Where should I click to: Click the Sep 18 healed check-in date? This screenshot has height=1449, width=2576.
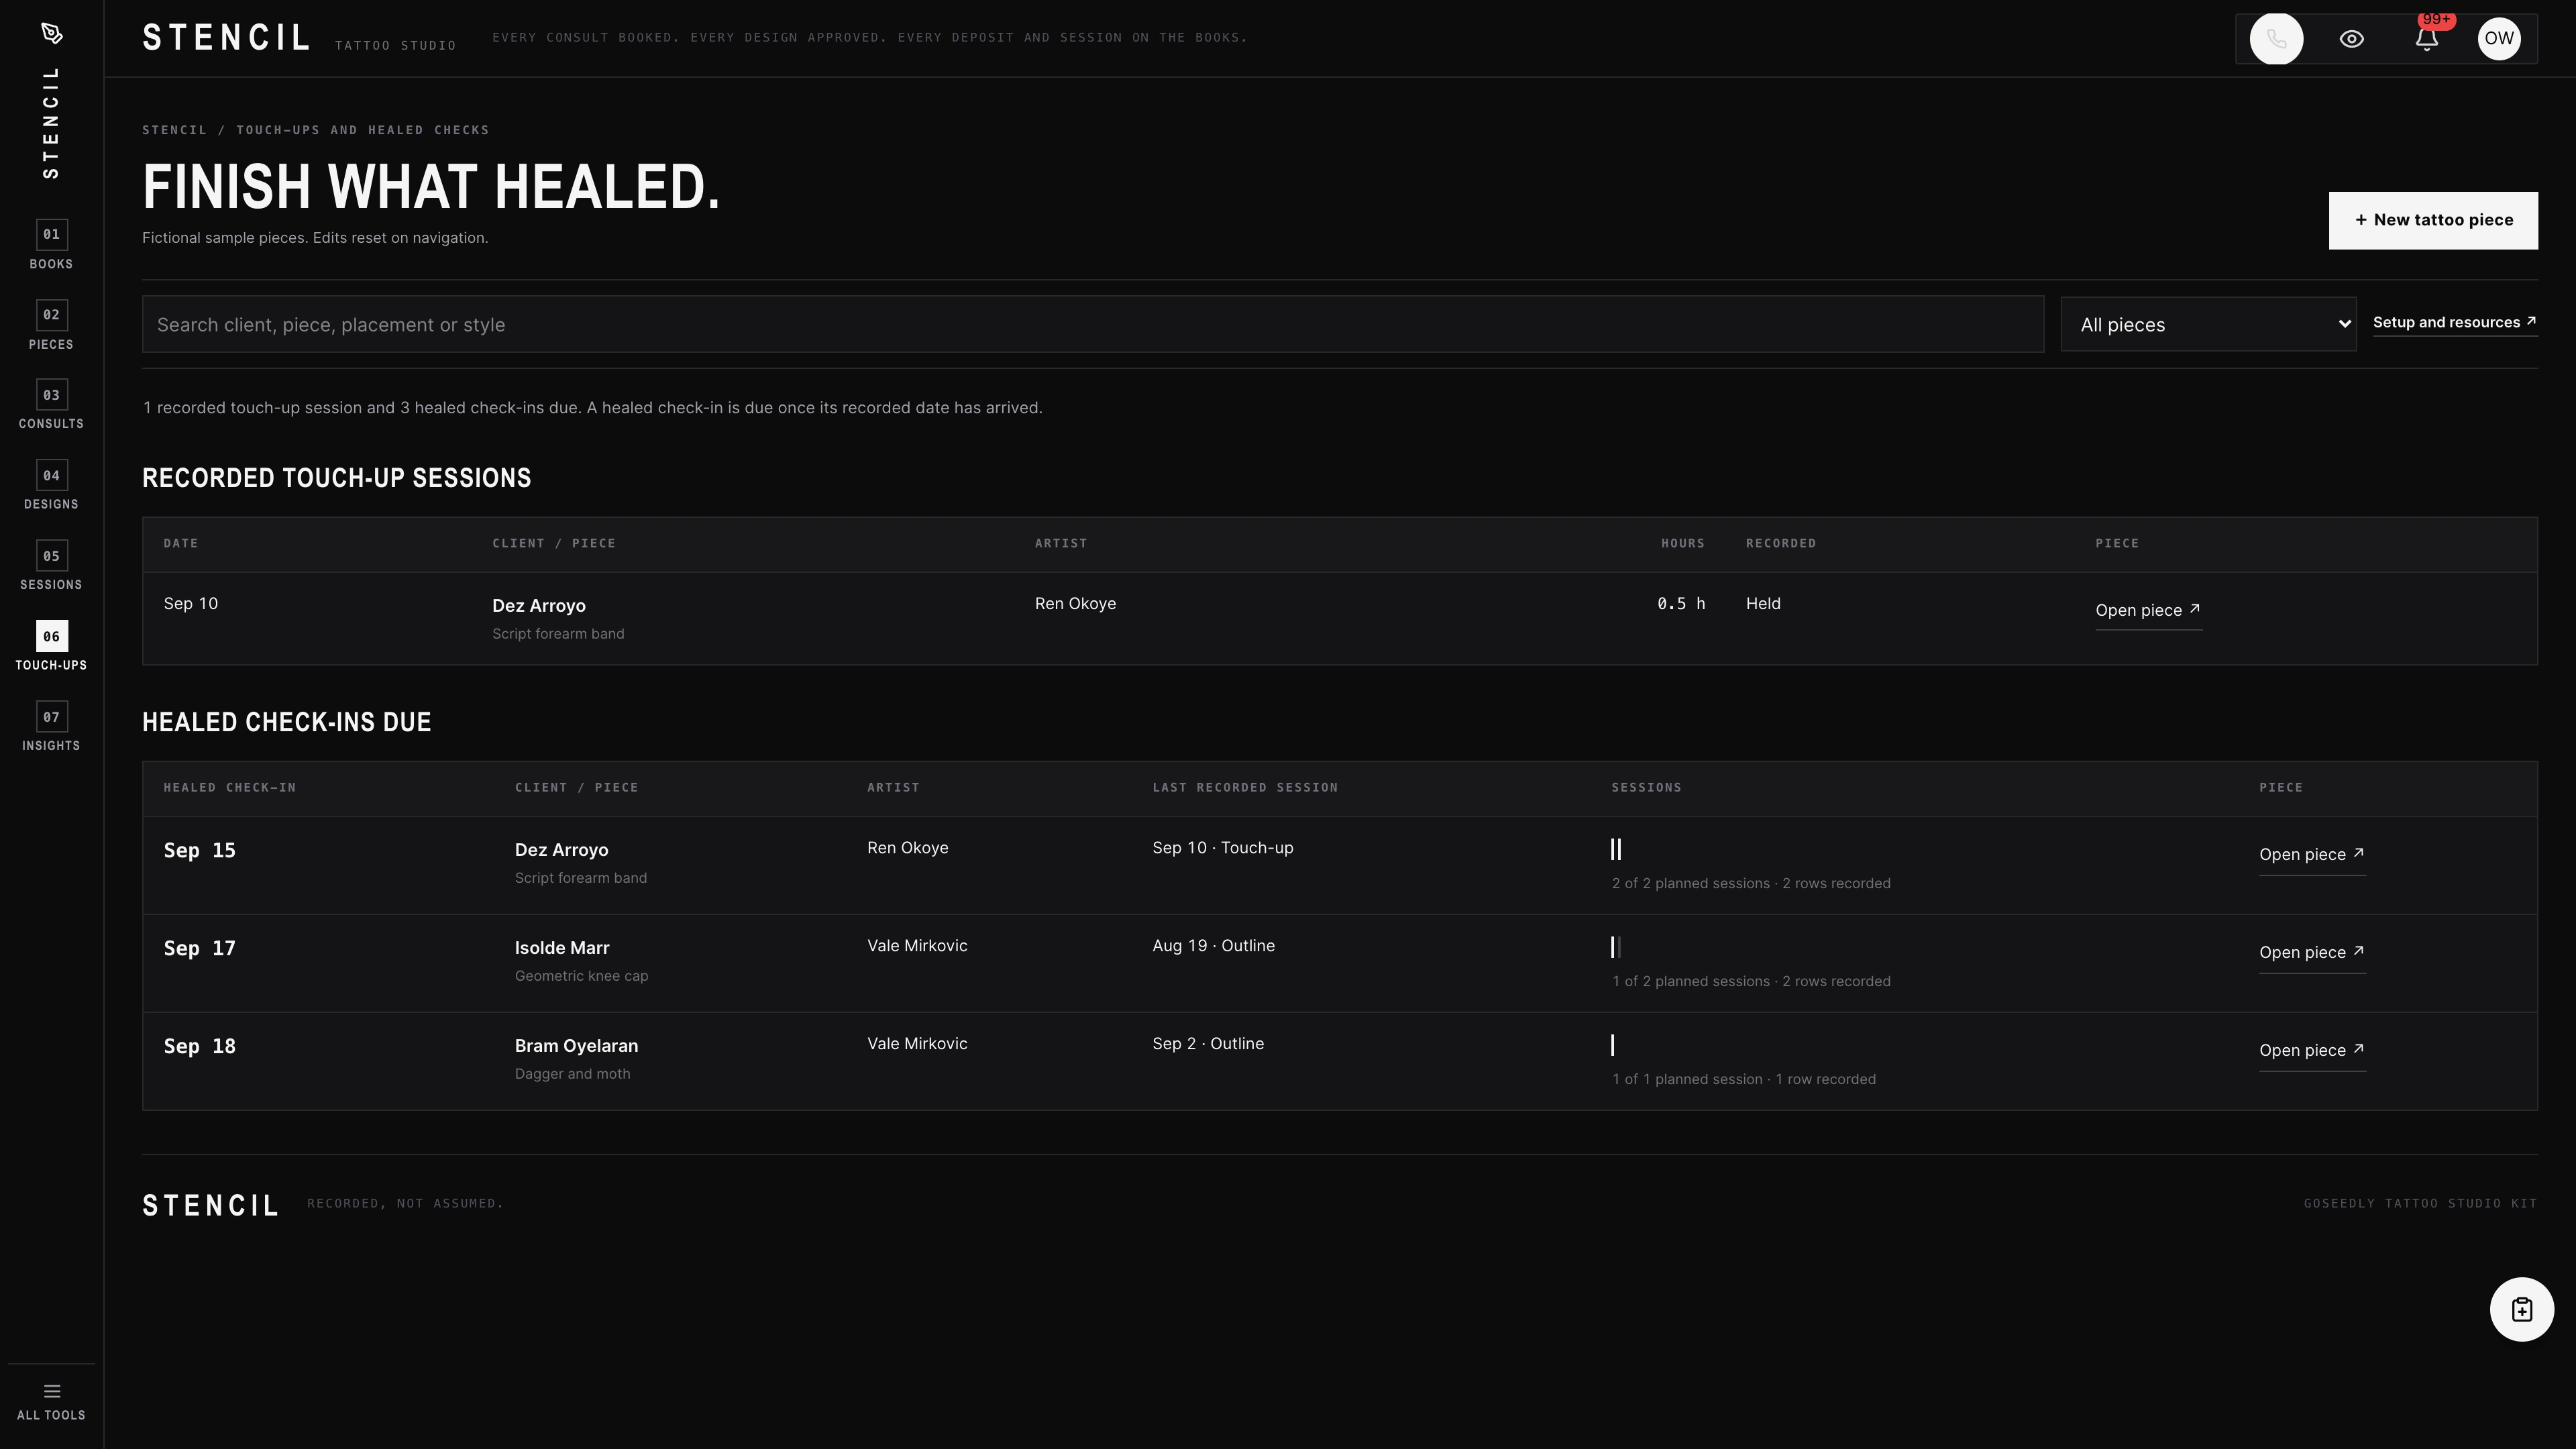click(199, 1046)
